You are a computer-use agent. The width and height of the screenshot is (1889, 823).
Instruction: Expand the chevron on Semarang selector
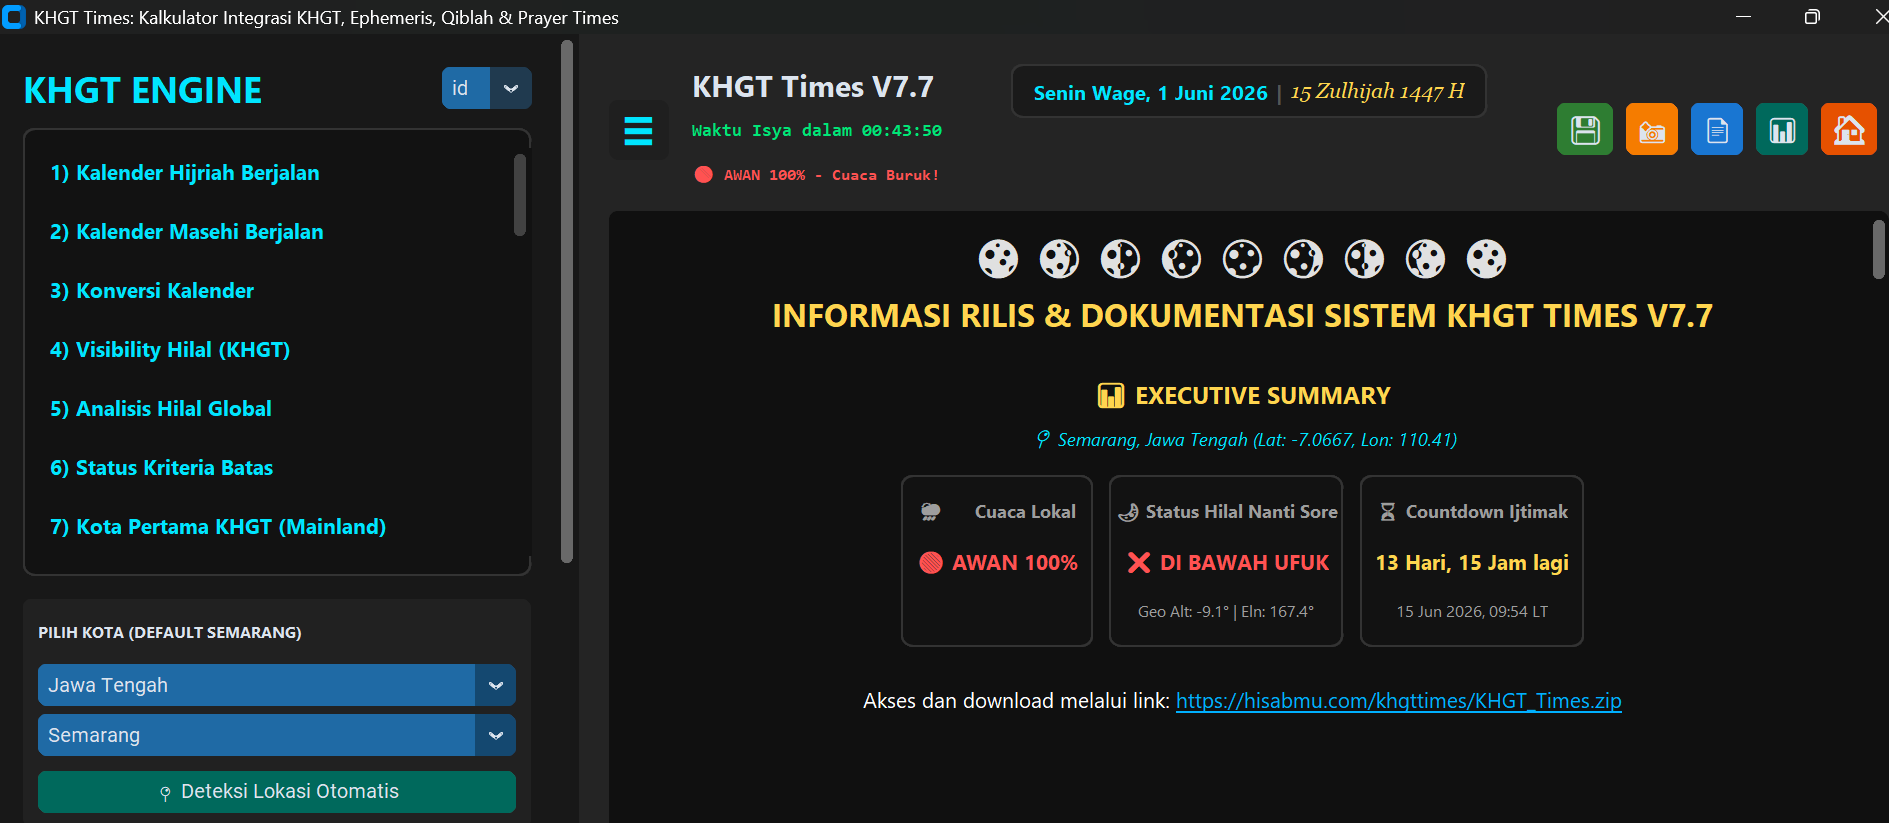click(496, 735)
